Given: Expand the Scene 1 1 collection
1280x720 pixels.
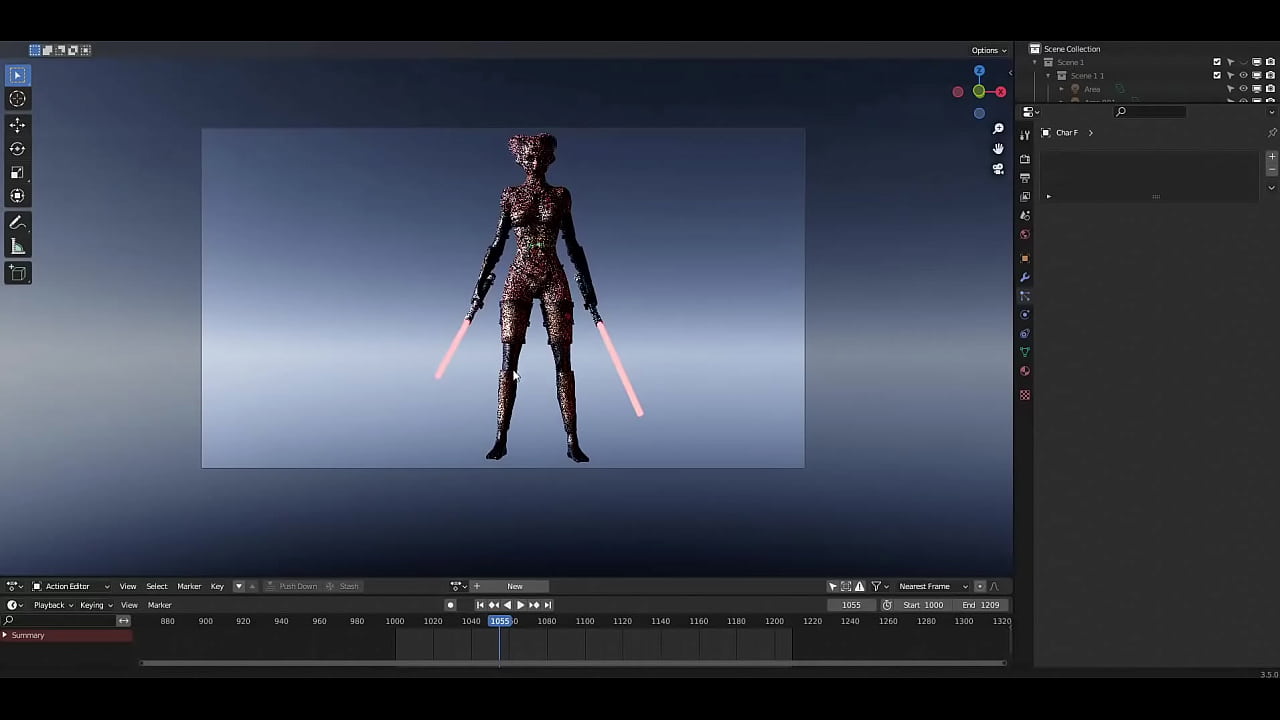Looking at the screenshot, I should tap(1048, 76).
